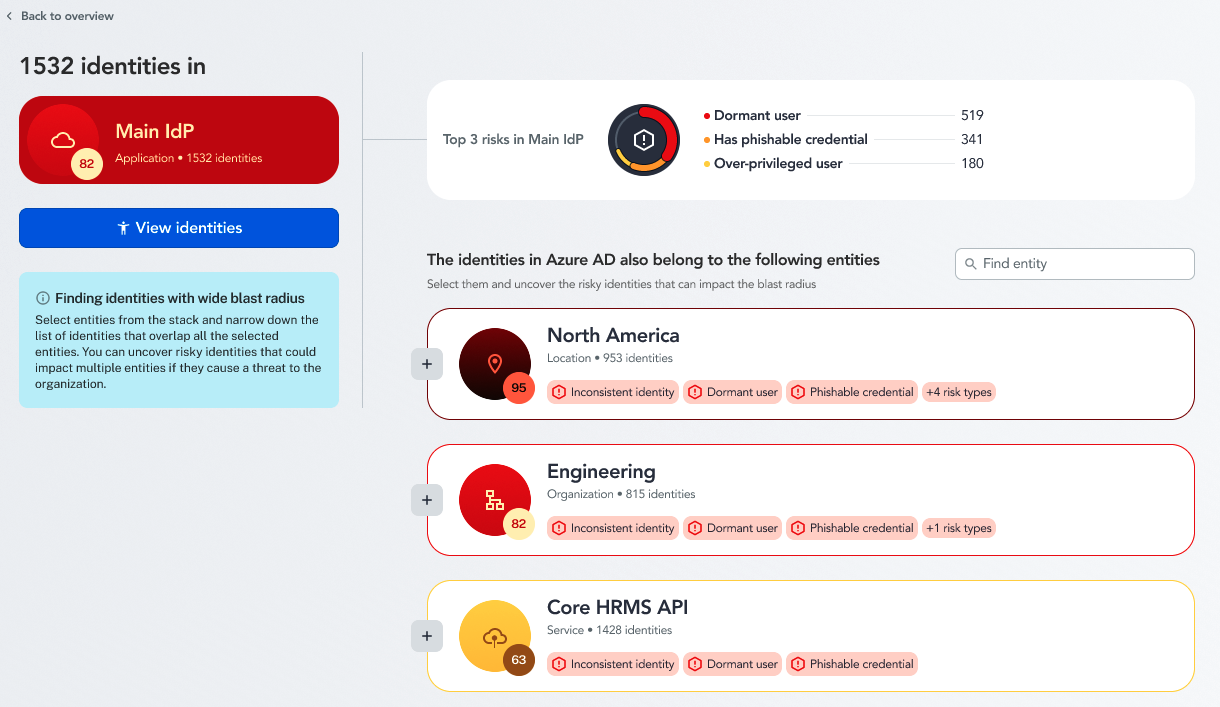This screenshot has height=707, width=1220.
Task: Open North America entity title
Action: tap(613, 336)
